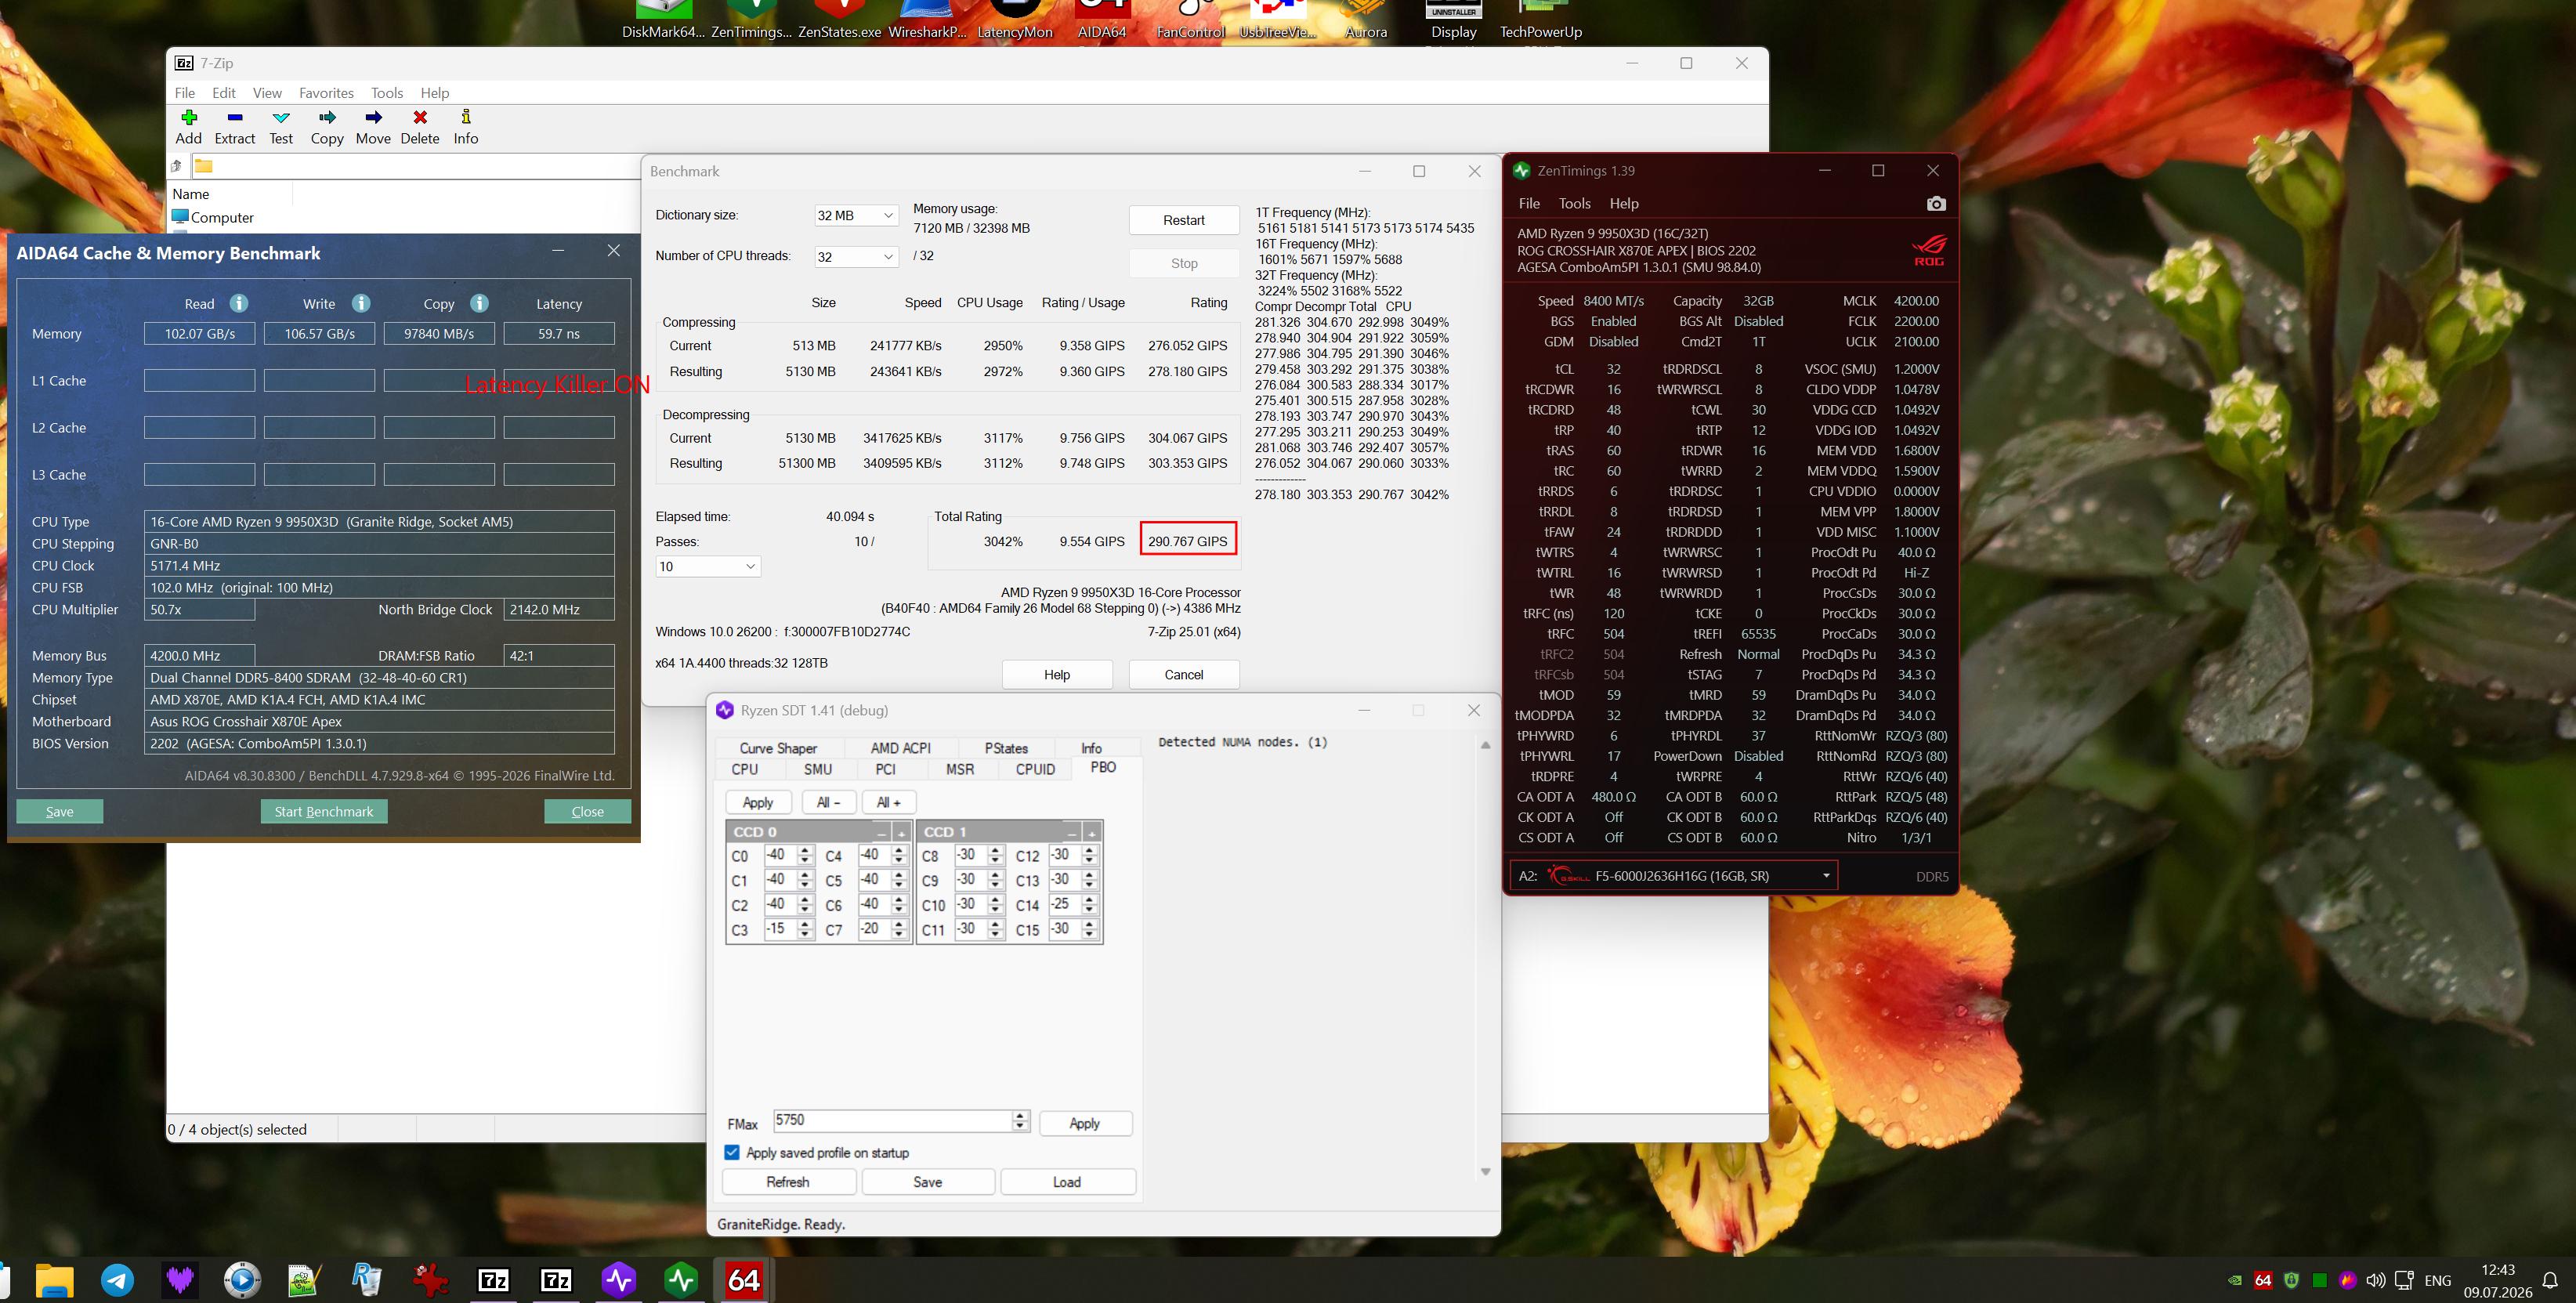Switch to the MSR tab

point(960,769)
